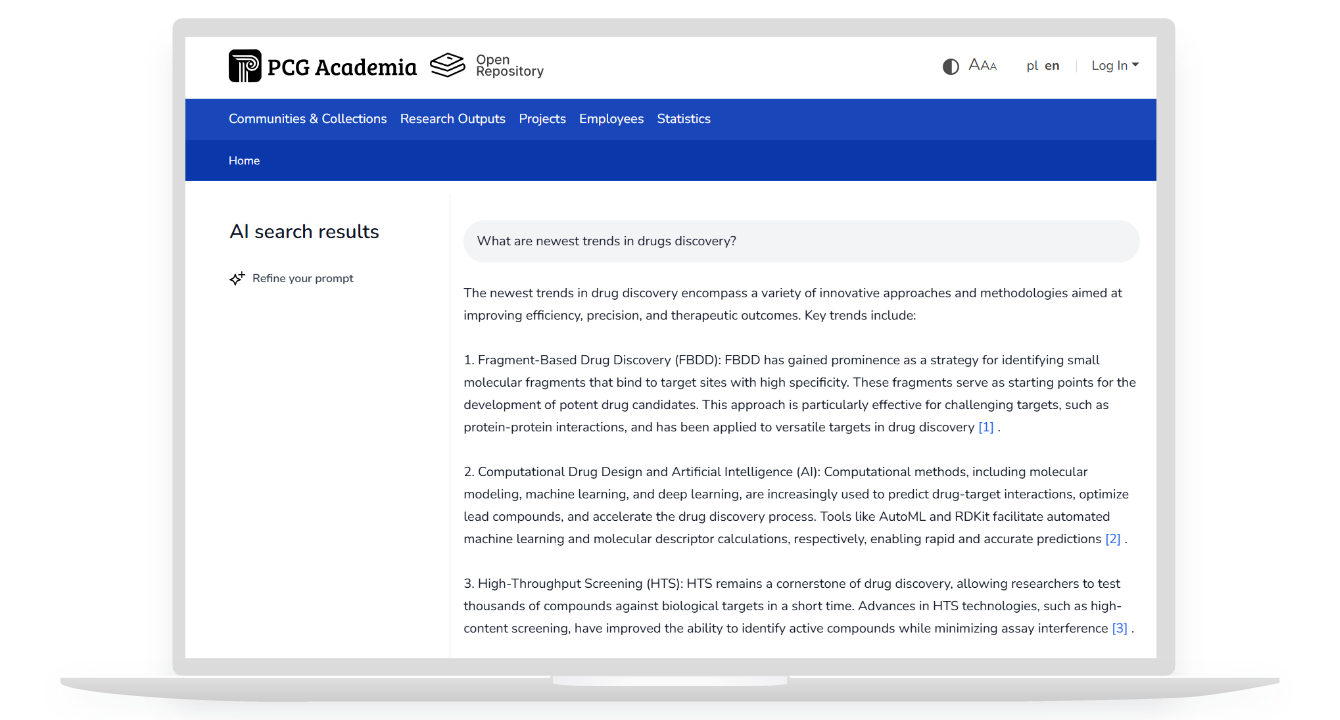
Task: Switch language to English (en)
Action: pyautogui.click(x=1052, y=66)
